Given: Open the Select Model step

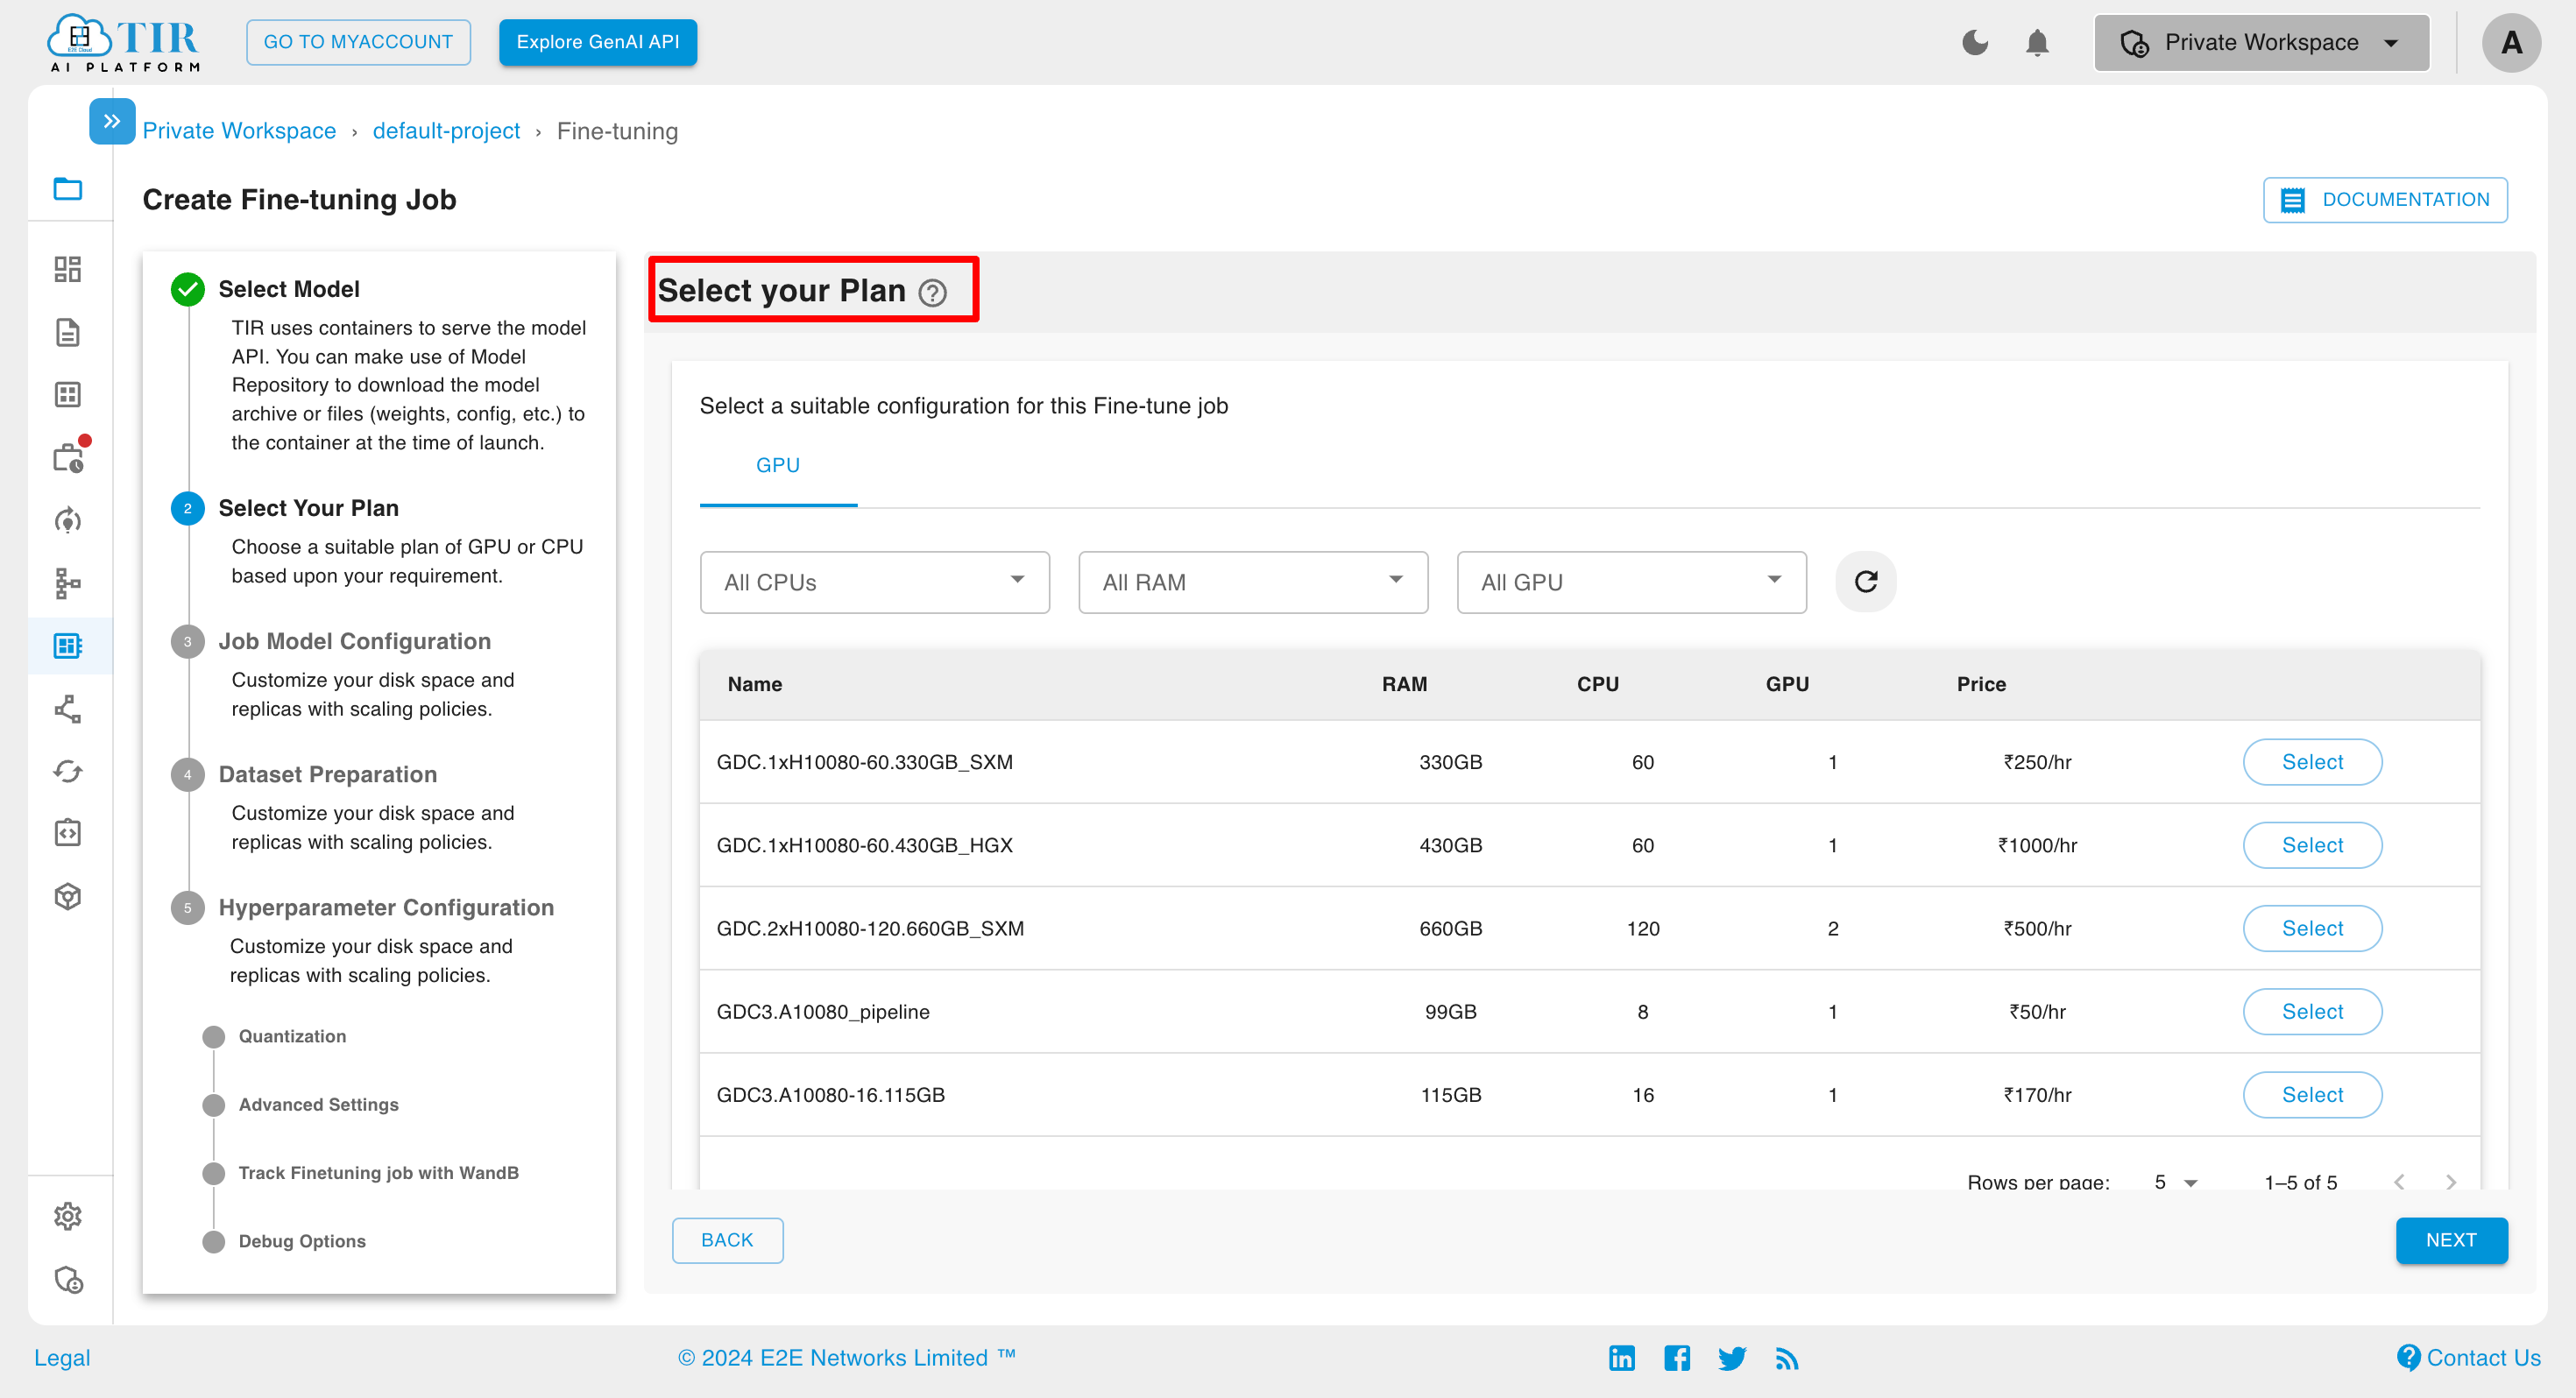Looking at the screenshot, I should 289,289.
